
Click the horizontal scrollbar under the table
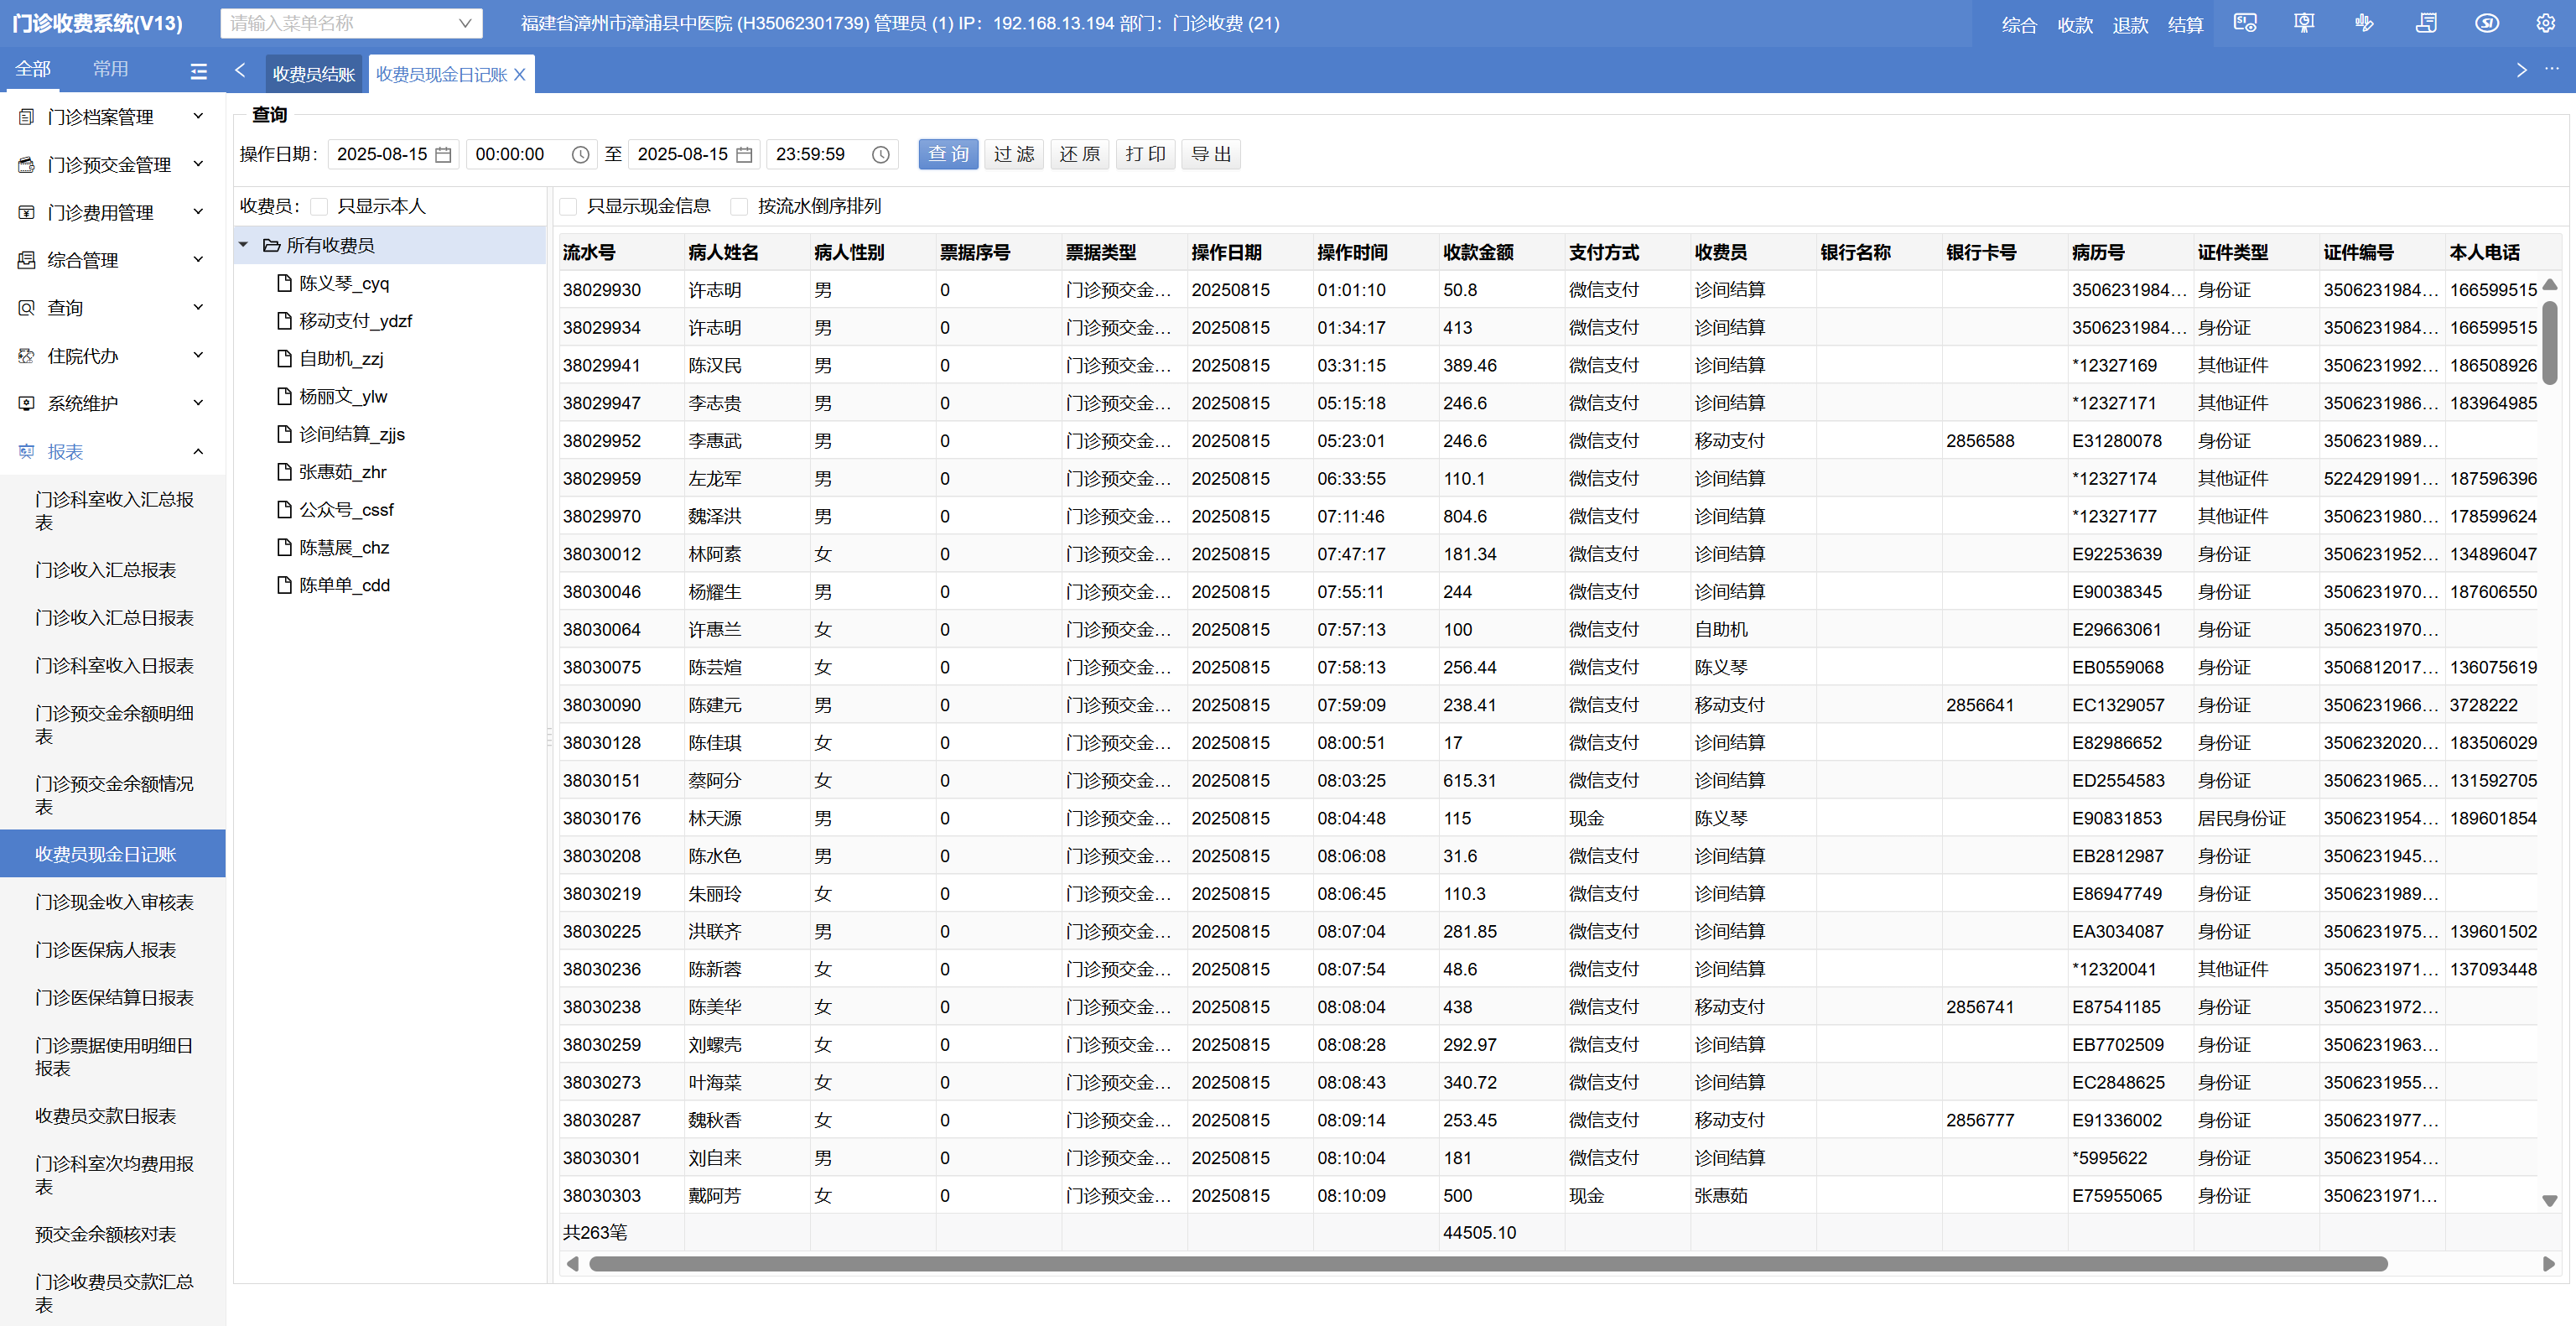1487,1264
